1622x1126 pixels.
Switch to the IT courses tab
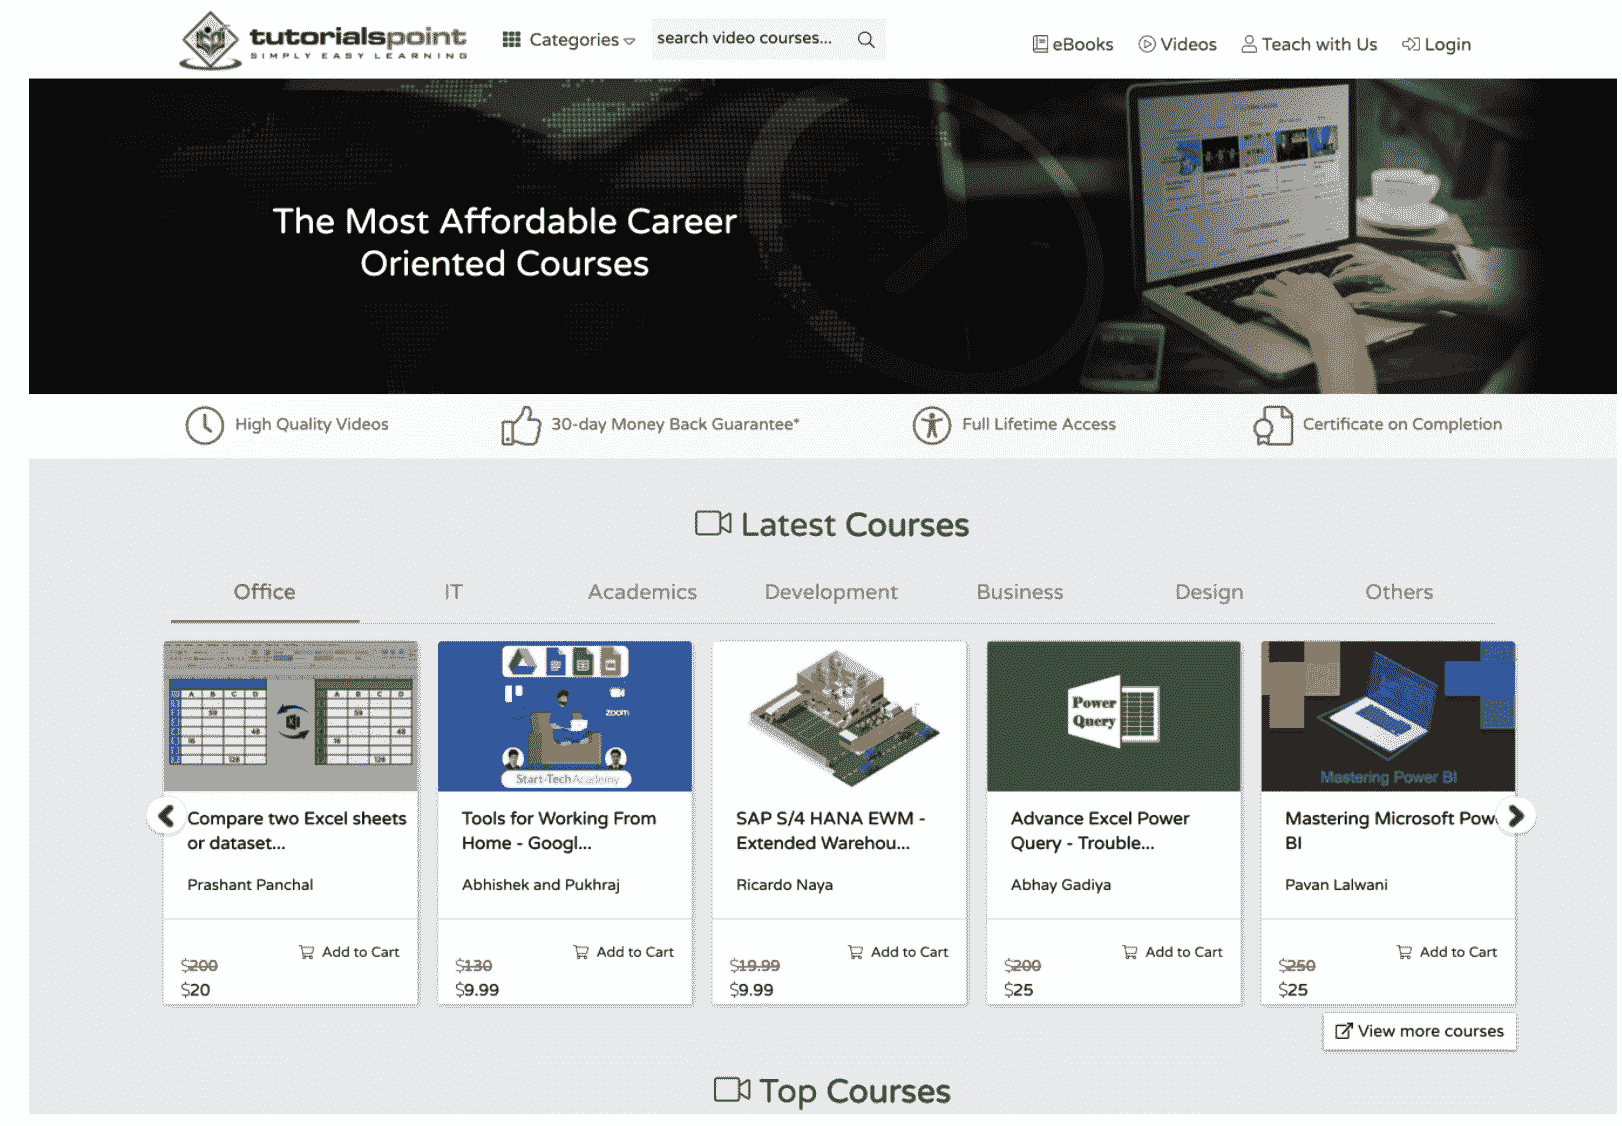tap(453, 592)
